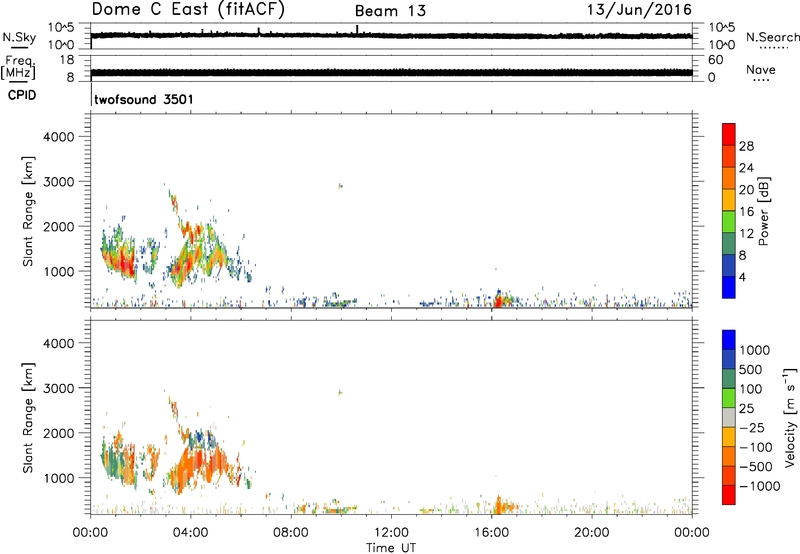The height and width of the screenshot is (554, 800).
Task: Click the red segment of the power color bar
Action: pyautogui.click(x=729, y=134)
